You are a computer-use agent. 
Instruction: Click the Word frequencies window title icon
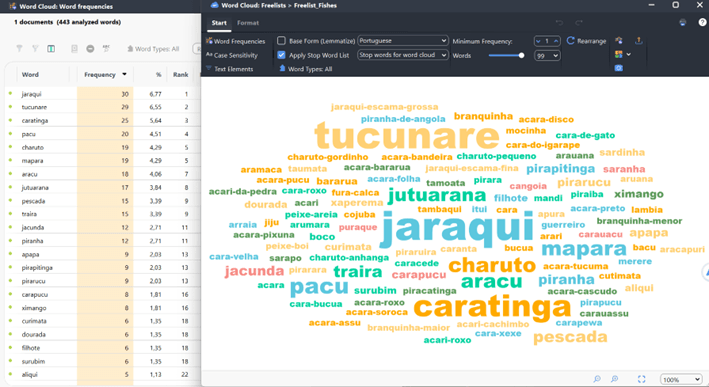13,6
